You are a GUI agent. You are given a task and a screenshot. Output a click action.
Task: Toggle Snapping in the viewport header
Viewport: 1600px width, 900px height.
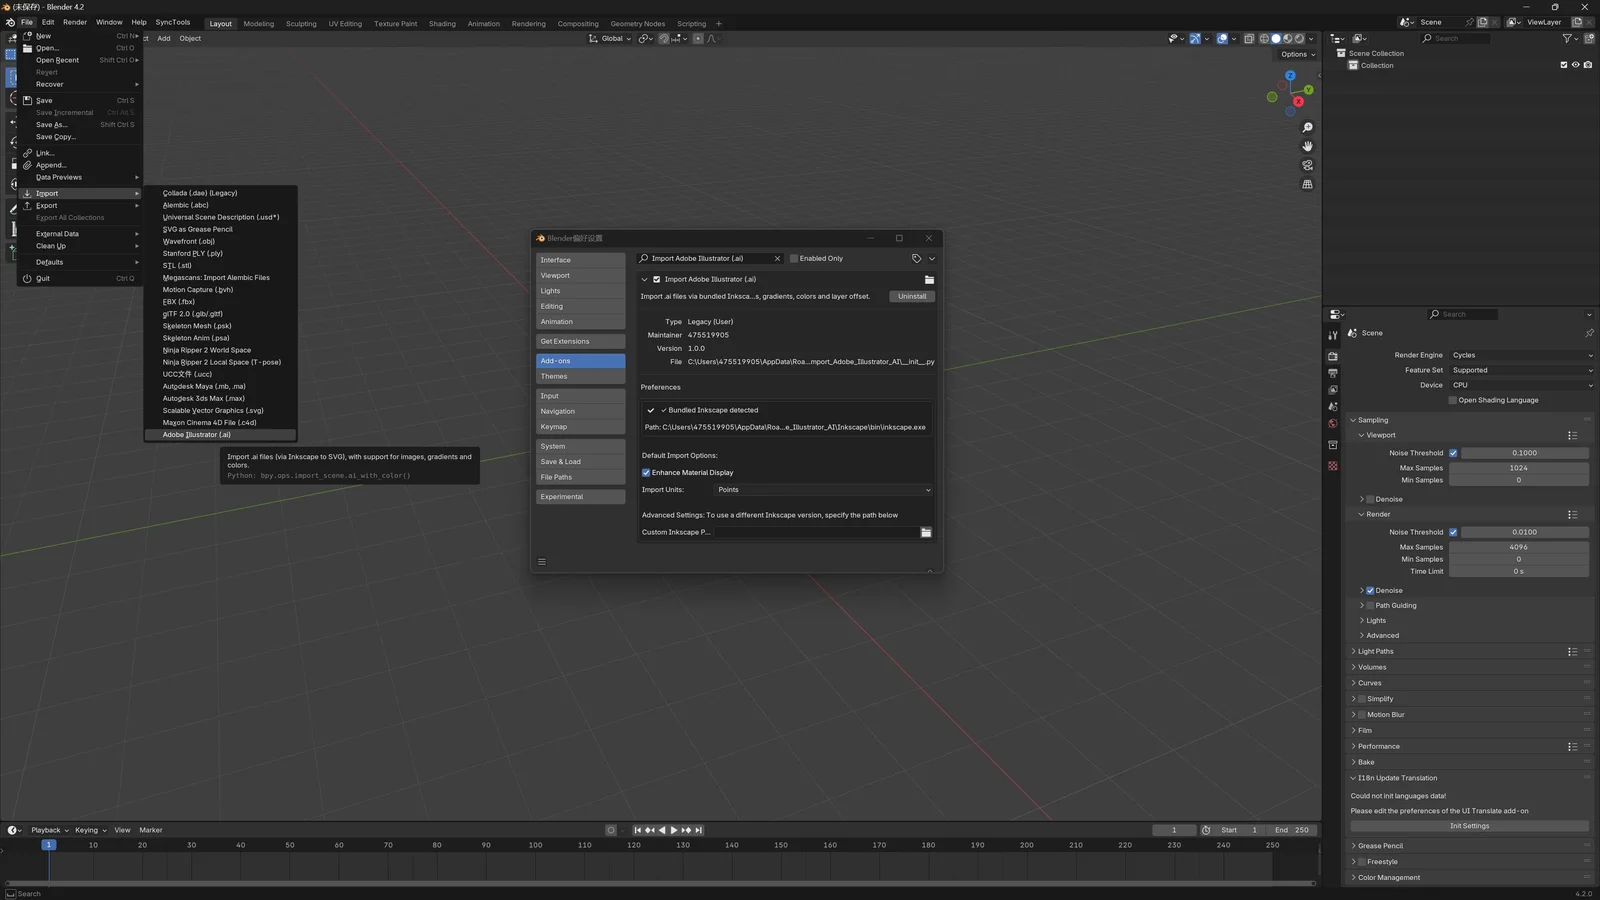664,38
